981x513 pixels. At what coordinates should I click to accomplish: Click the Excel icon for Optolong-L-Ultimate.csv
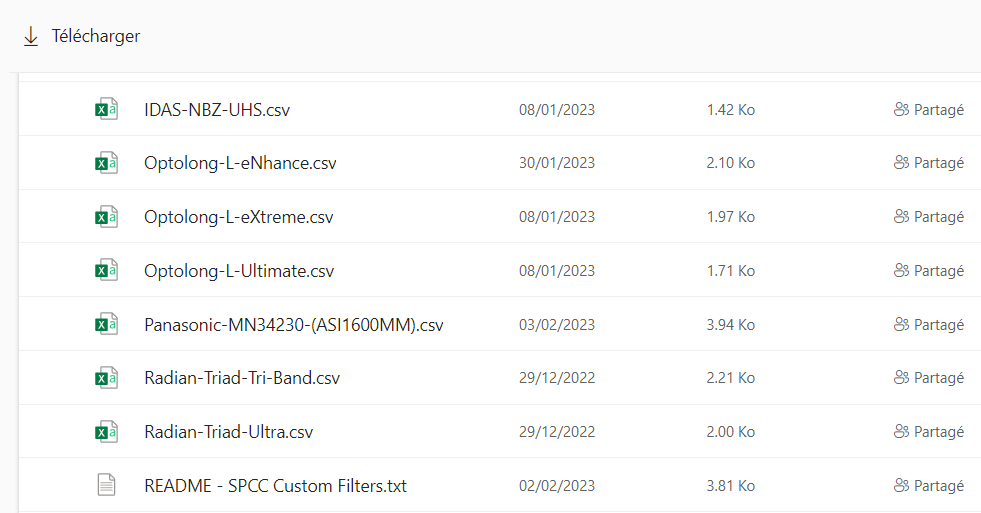click(x=106, y=270)
